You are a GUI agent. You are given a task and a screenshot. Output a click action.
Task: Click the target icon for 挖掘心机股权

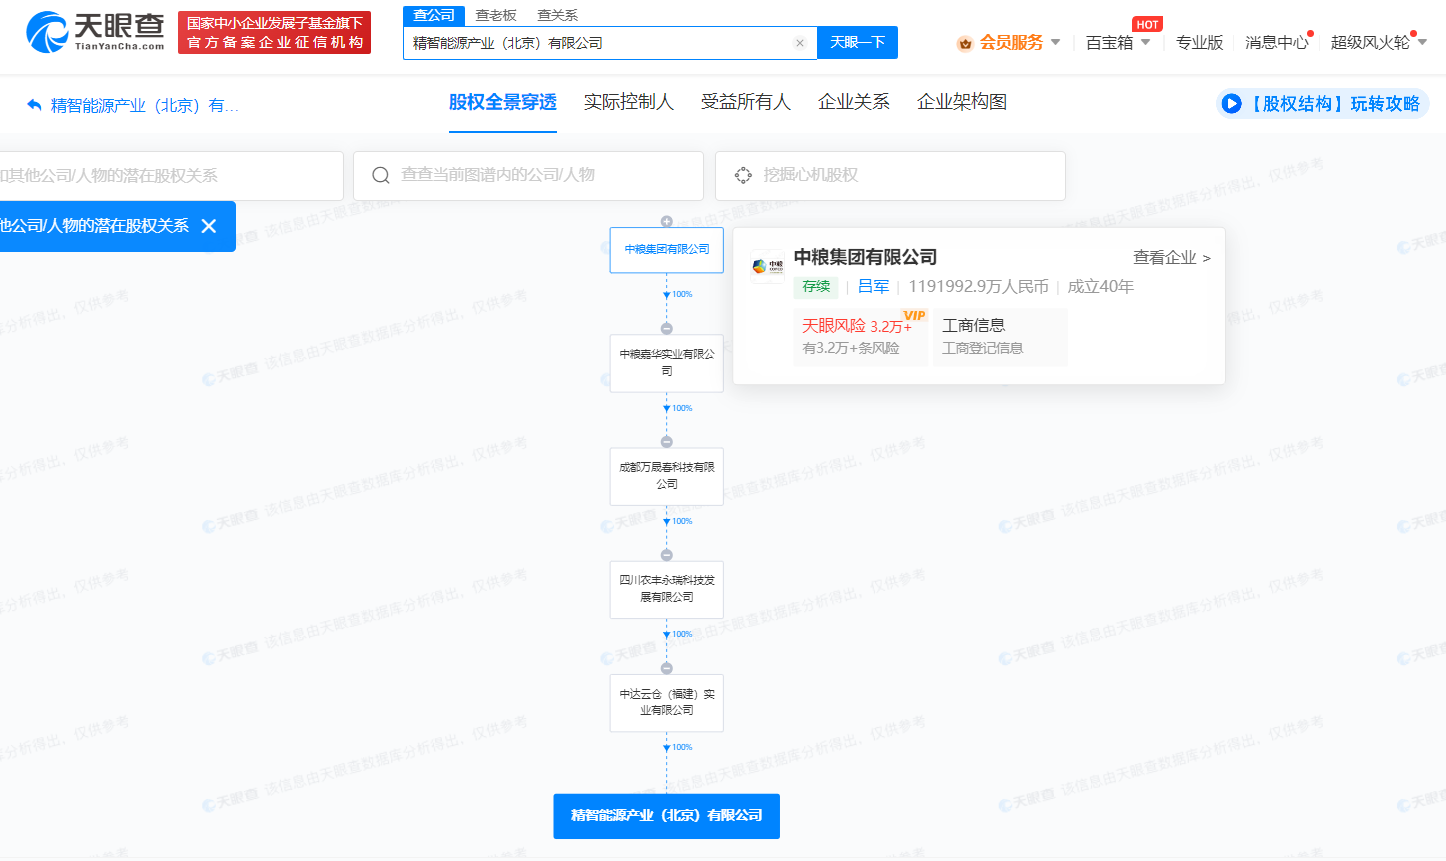(x=743, y=176)
